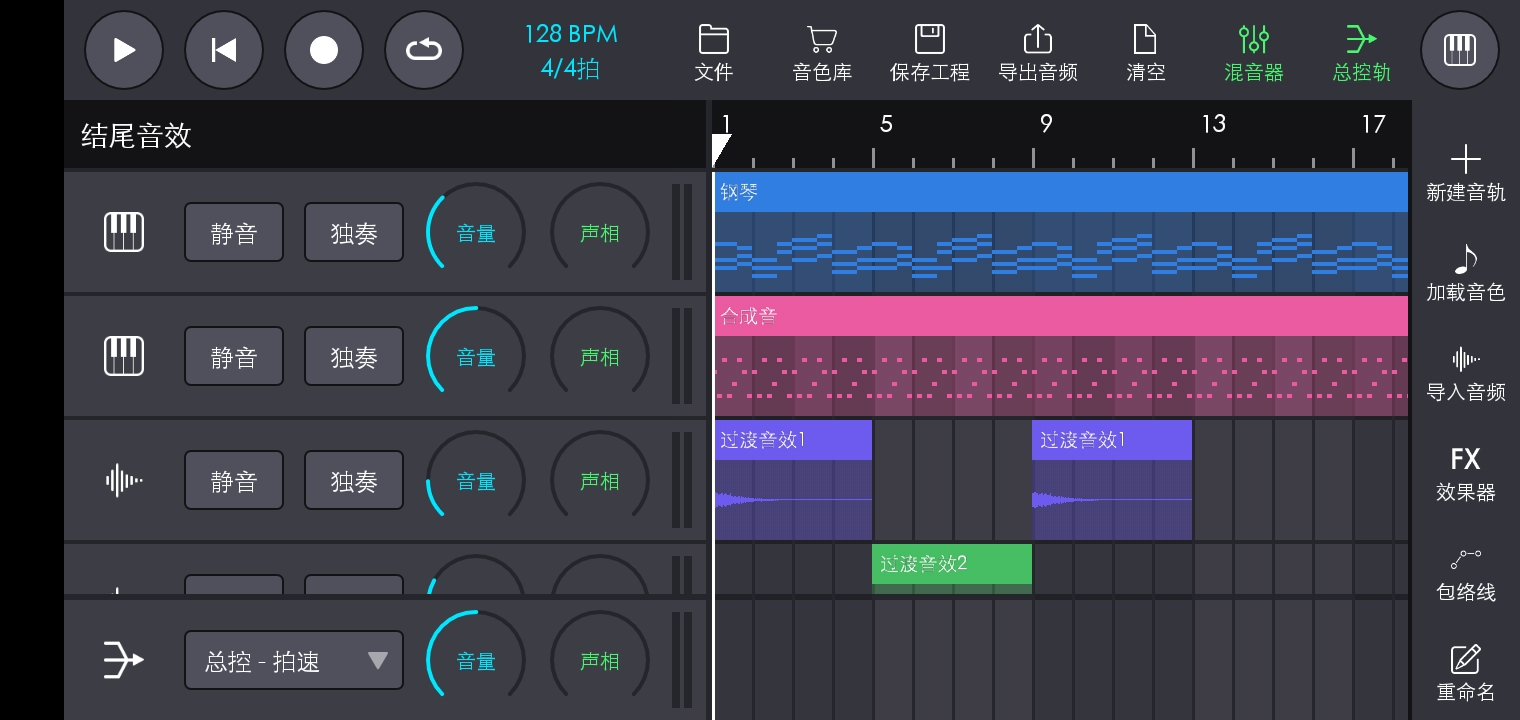This screenshot has width=1520, height=720.
Task: Tap the master track routing icon
Action: 124,660
